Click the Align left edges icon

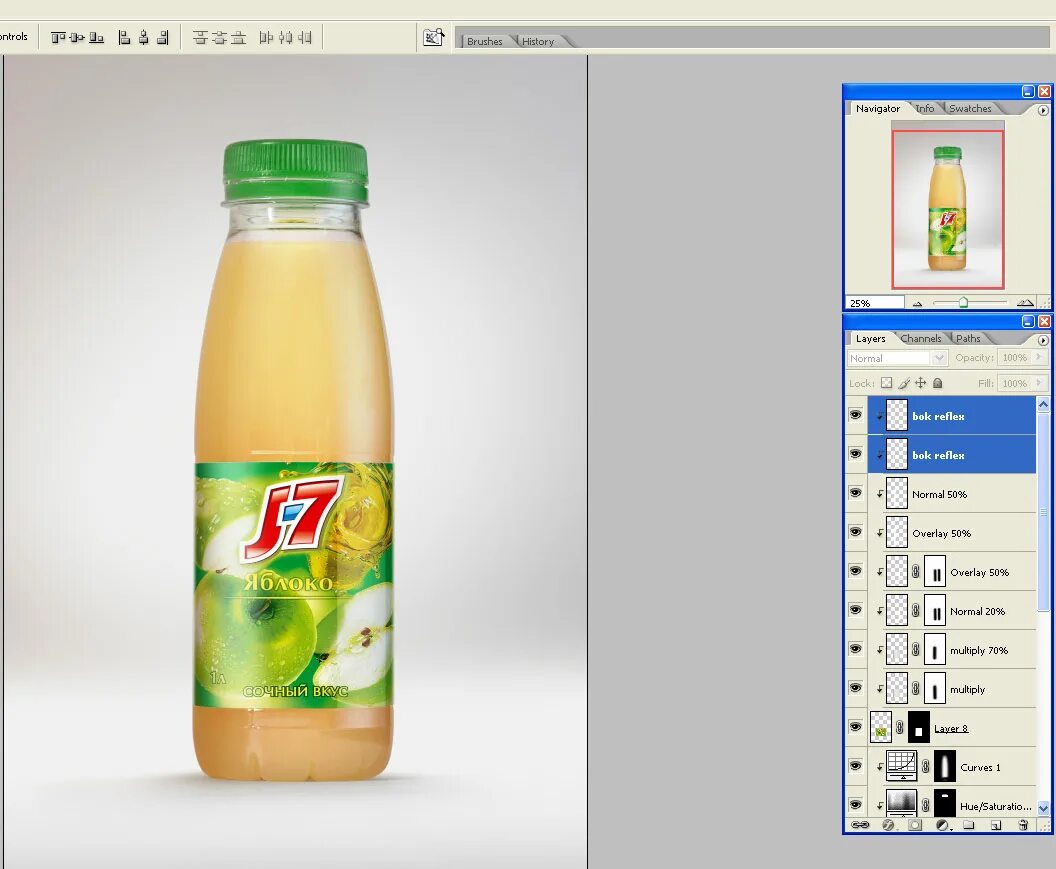coord(124,38)
